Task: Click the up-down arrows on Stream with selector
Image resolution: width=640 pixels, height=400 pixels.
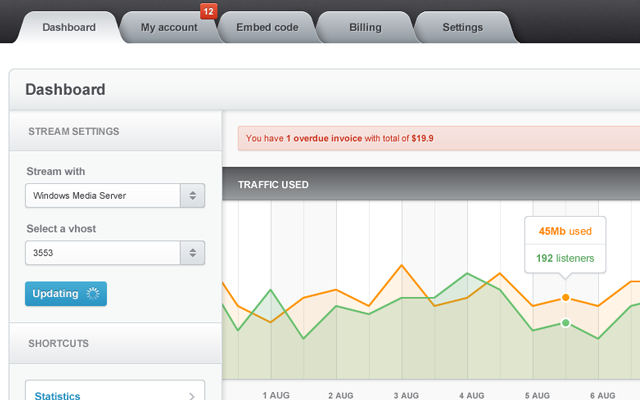Action: click(193, 195)
